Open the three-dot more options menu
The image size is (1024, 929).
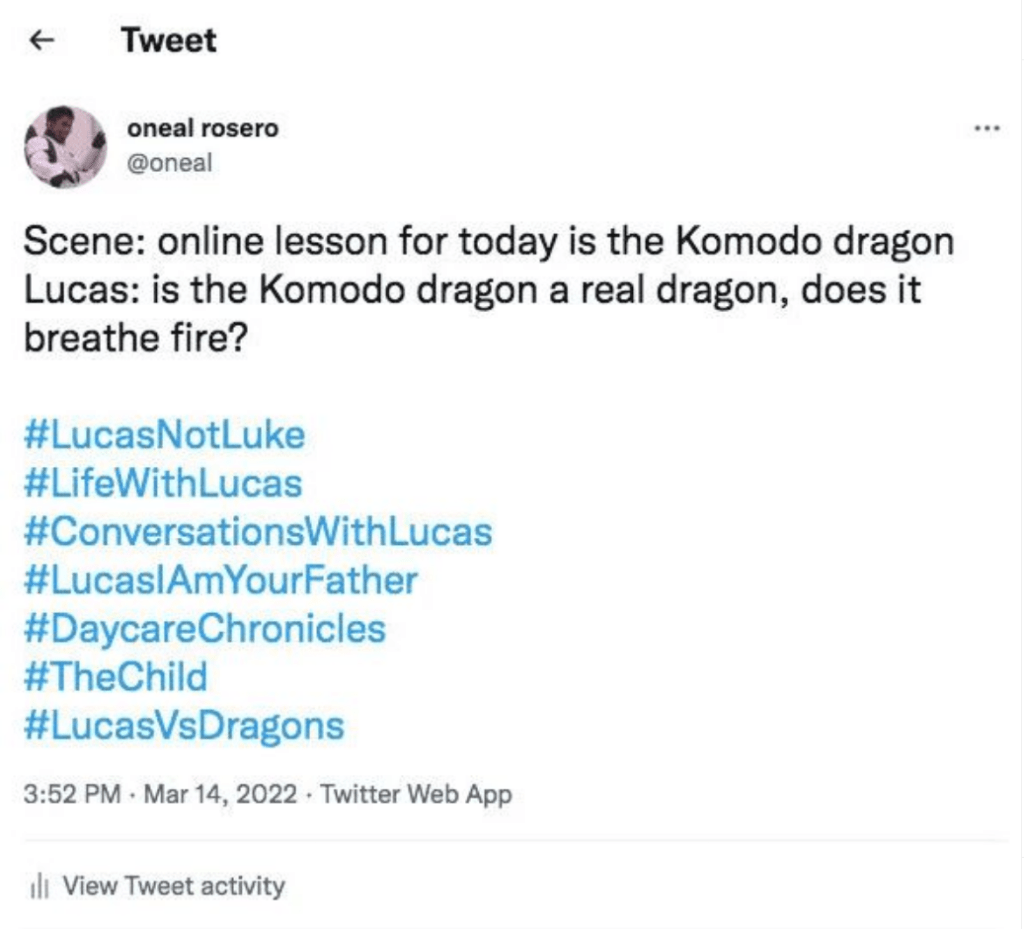click(x=986, y=128)
